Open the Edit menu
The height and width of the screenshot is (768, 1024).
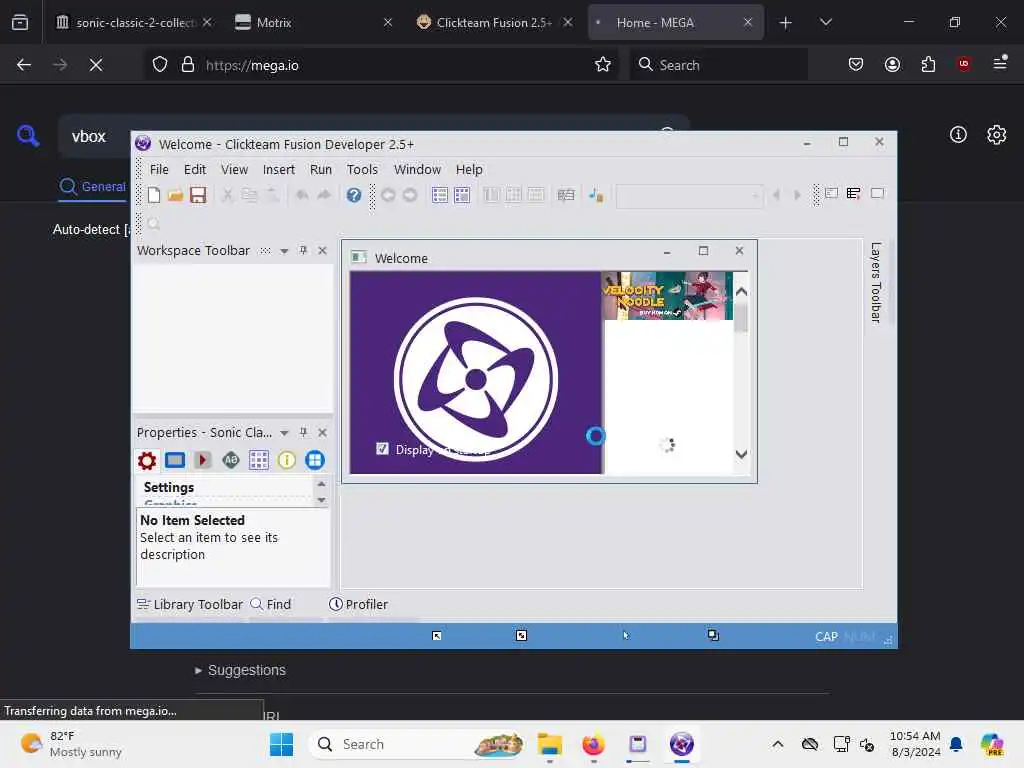point(195,169)
